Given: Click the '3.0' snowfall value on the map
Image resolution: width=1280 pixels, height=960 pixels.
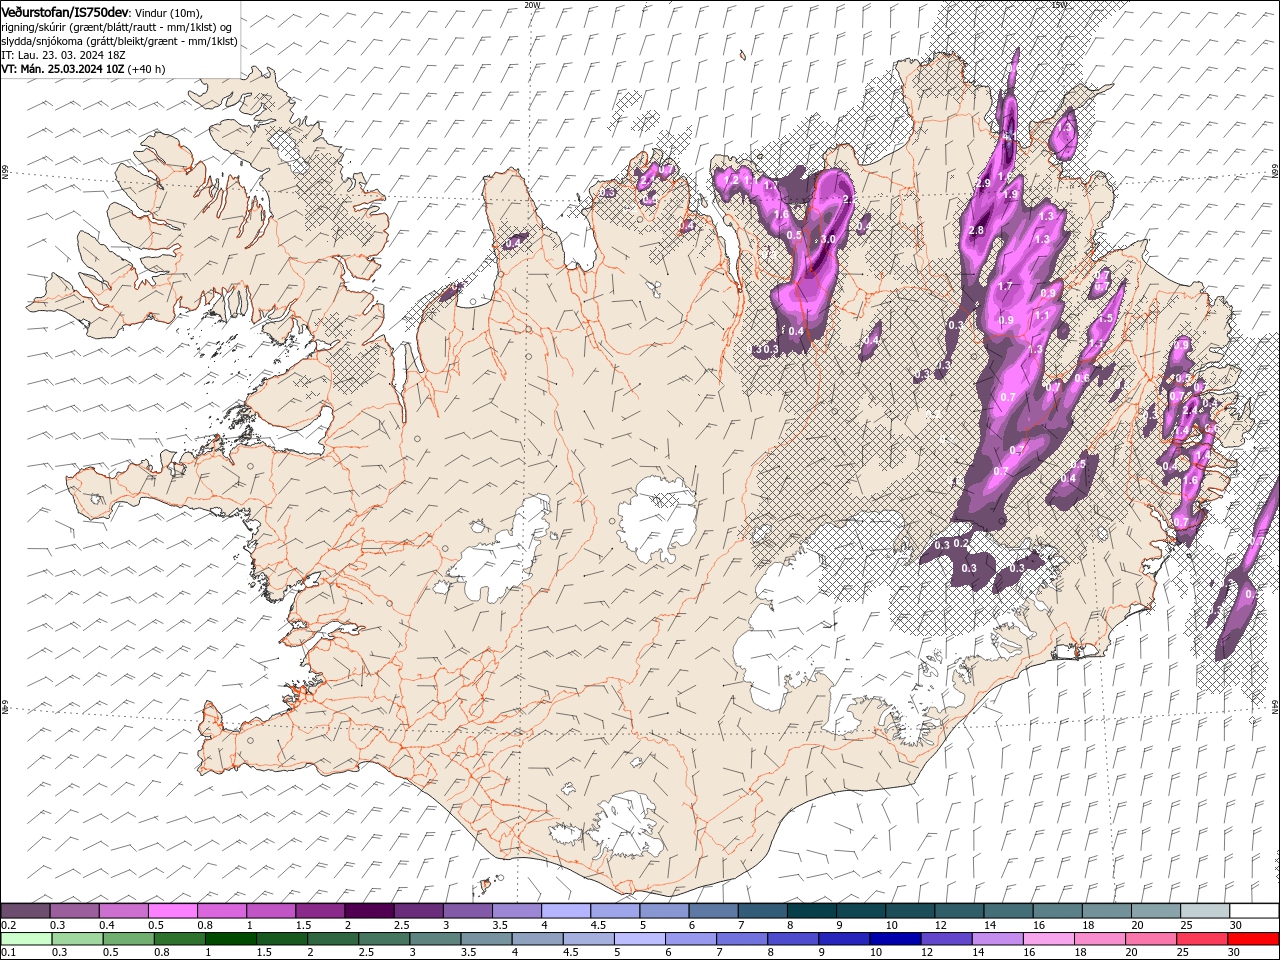Looking at the screenshot, I should coord(828,240).
